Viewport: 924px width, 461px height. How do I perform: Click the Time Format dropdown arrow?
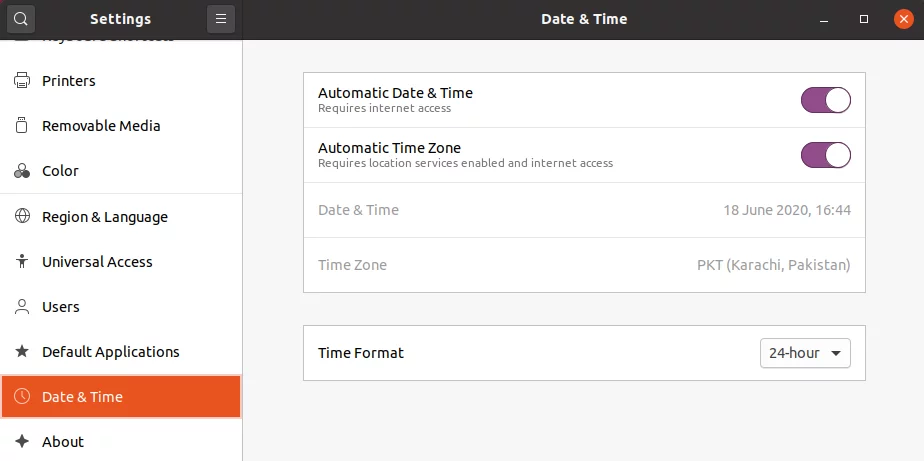[x=836, y=353]
